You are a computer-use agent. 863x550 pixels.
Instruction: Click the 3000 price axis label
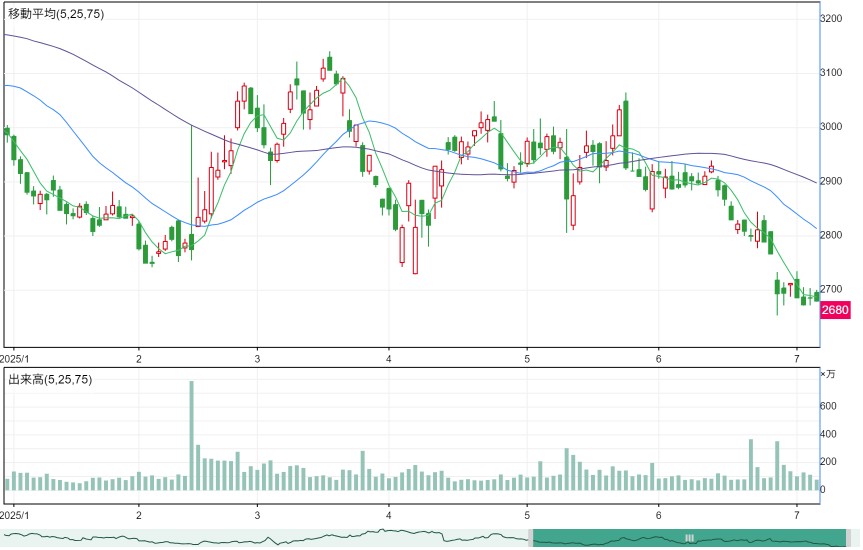(x=831, y=127)
